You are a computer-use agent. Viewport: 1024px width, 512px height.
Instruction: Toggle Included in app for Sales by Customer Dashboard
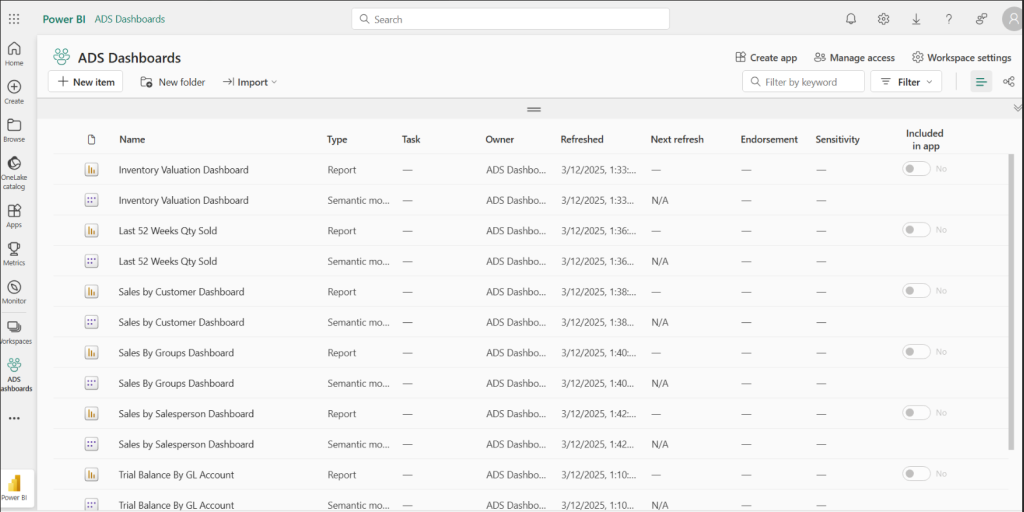click(916, 291)
